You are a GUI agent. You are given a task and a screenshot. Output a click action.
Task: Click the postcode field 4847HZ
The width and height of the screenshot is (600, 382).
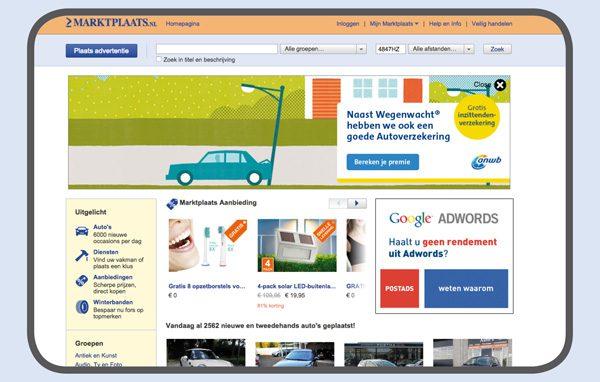tap(390, 49)
